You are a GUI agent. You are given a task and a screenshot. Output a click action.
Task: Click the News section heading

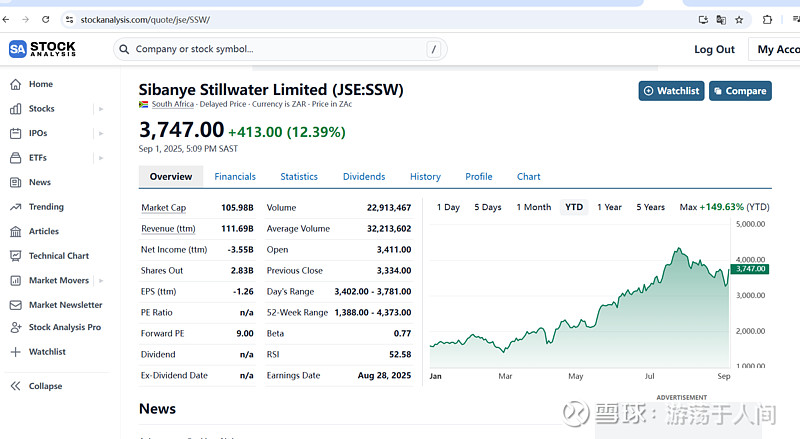point(157,409)
